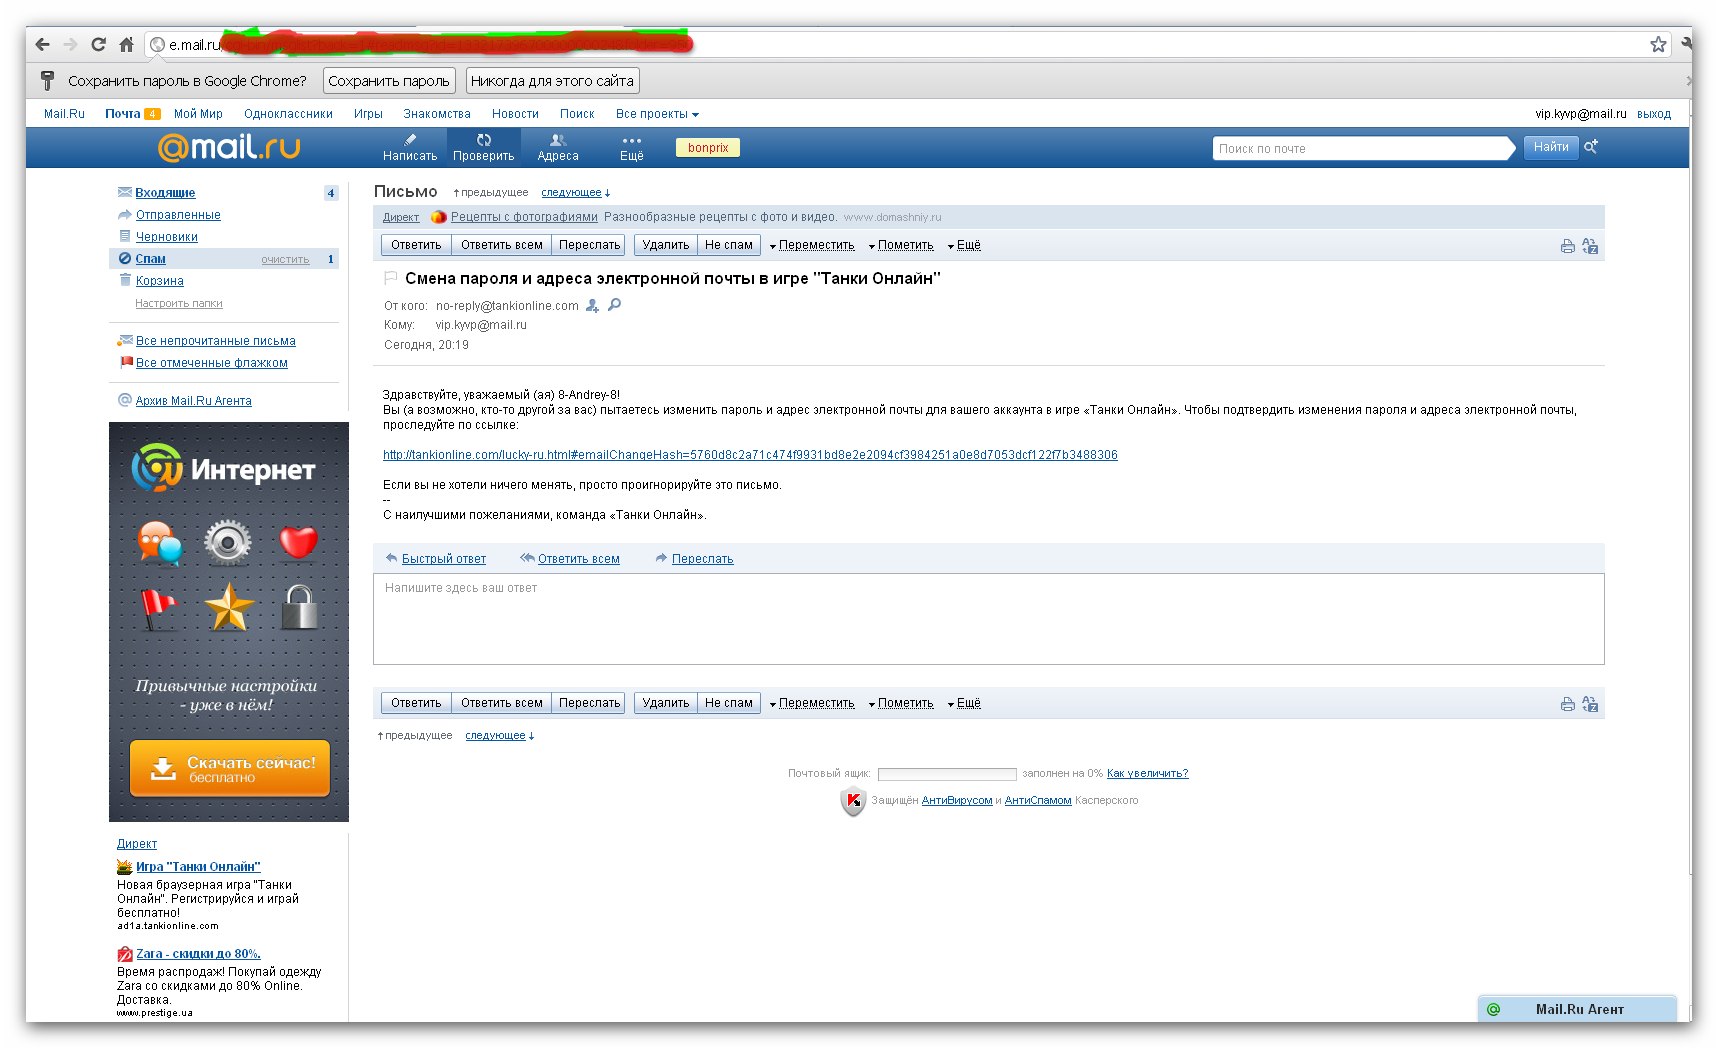Open the Спам folder
The image size is (1718, 1048).
[151, 259]
